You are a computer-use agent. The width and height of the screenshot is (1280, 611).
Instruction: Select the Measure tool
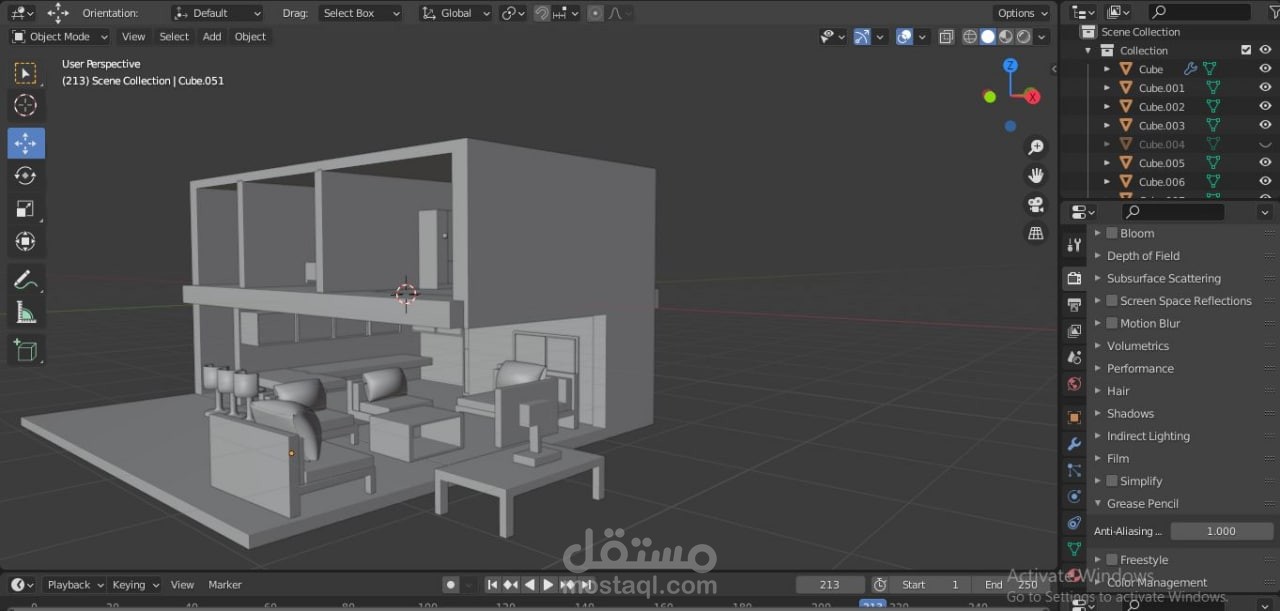(x=26, y=313)
